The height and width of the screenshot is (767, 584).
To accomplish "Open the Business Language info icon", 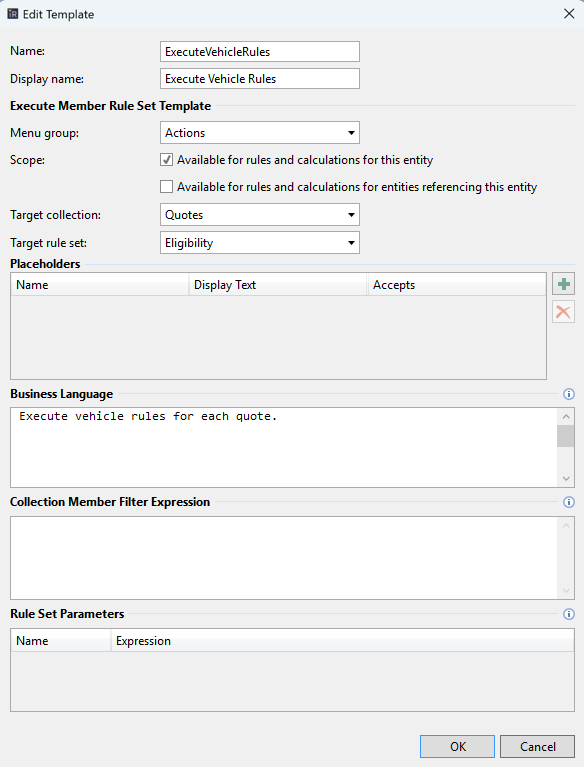I will click(569, 394).
